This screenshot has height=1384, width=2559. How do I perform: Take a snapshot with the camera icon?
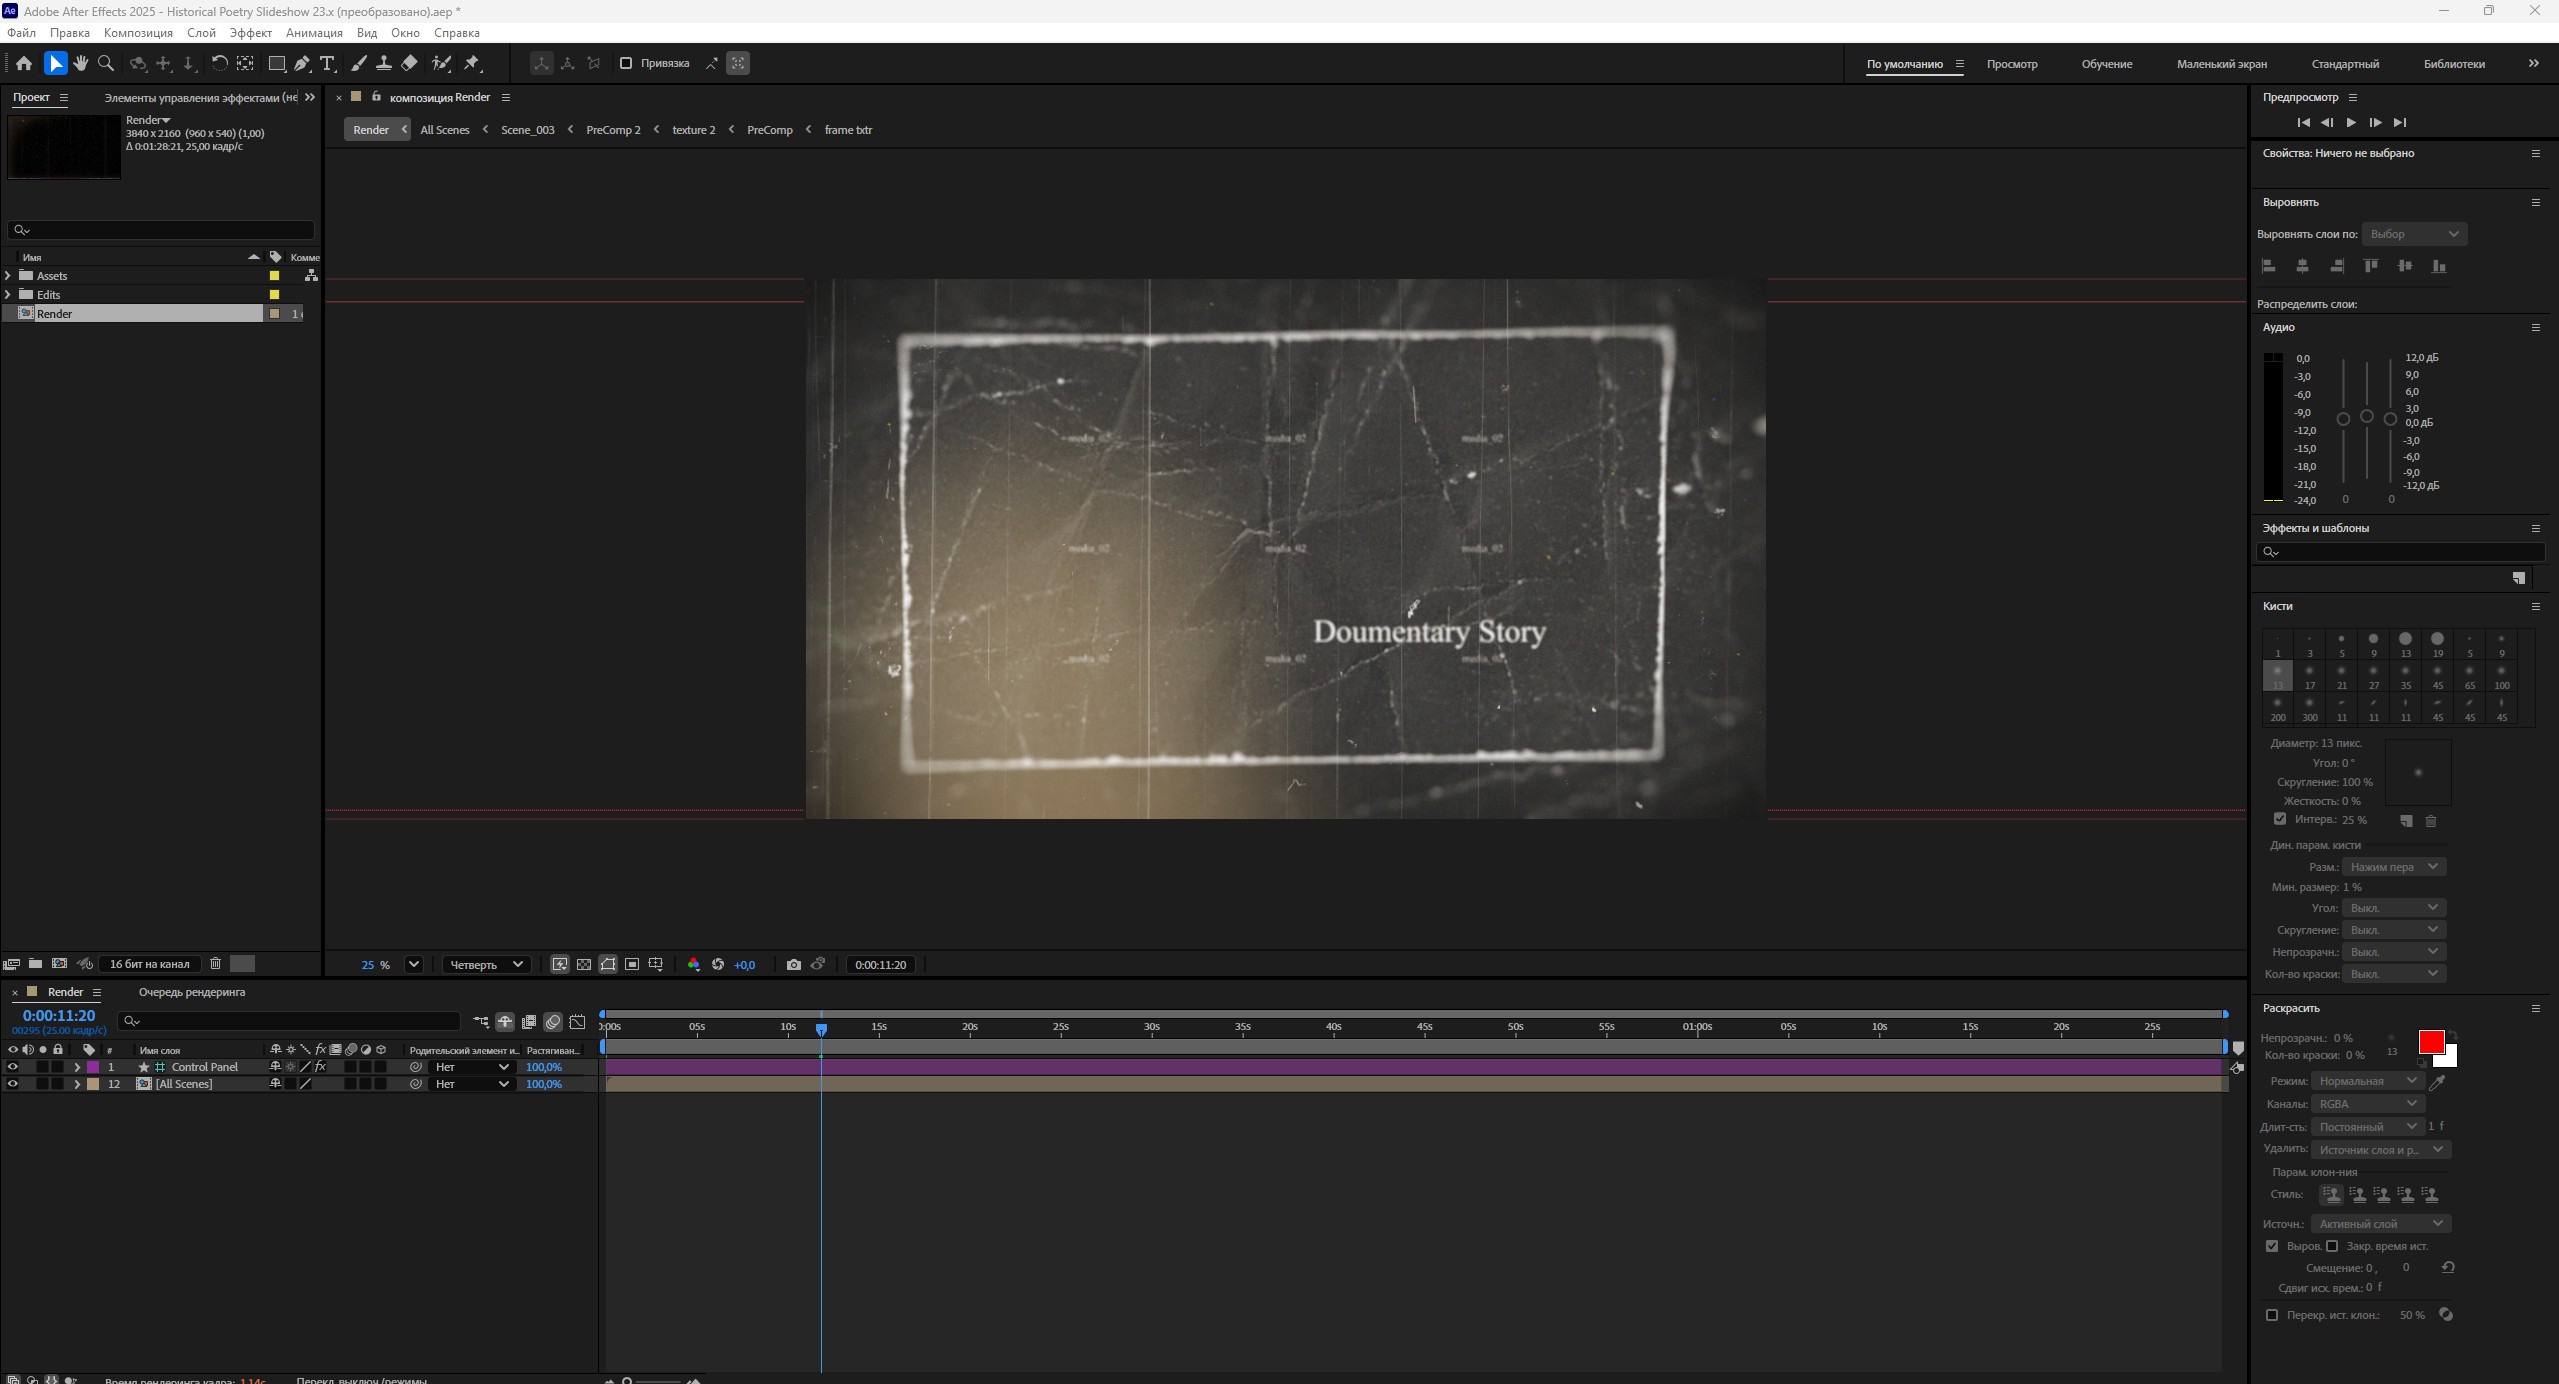pos(793,964)
